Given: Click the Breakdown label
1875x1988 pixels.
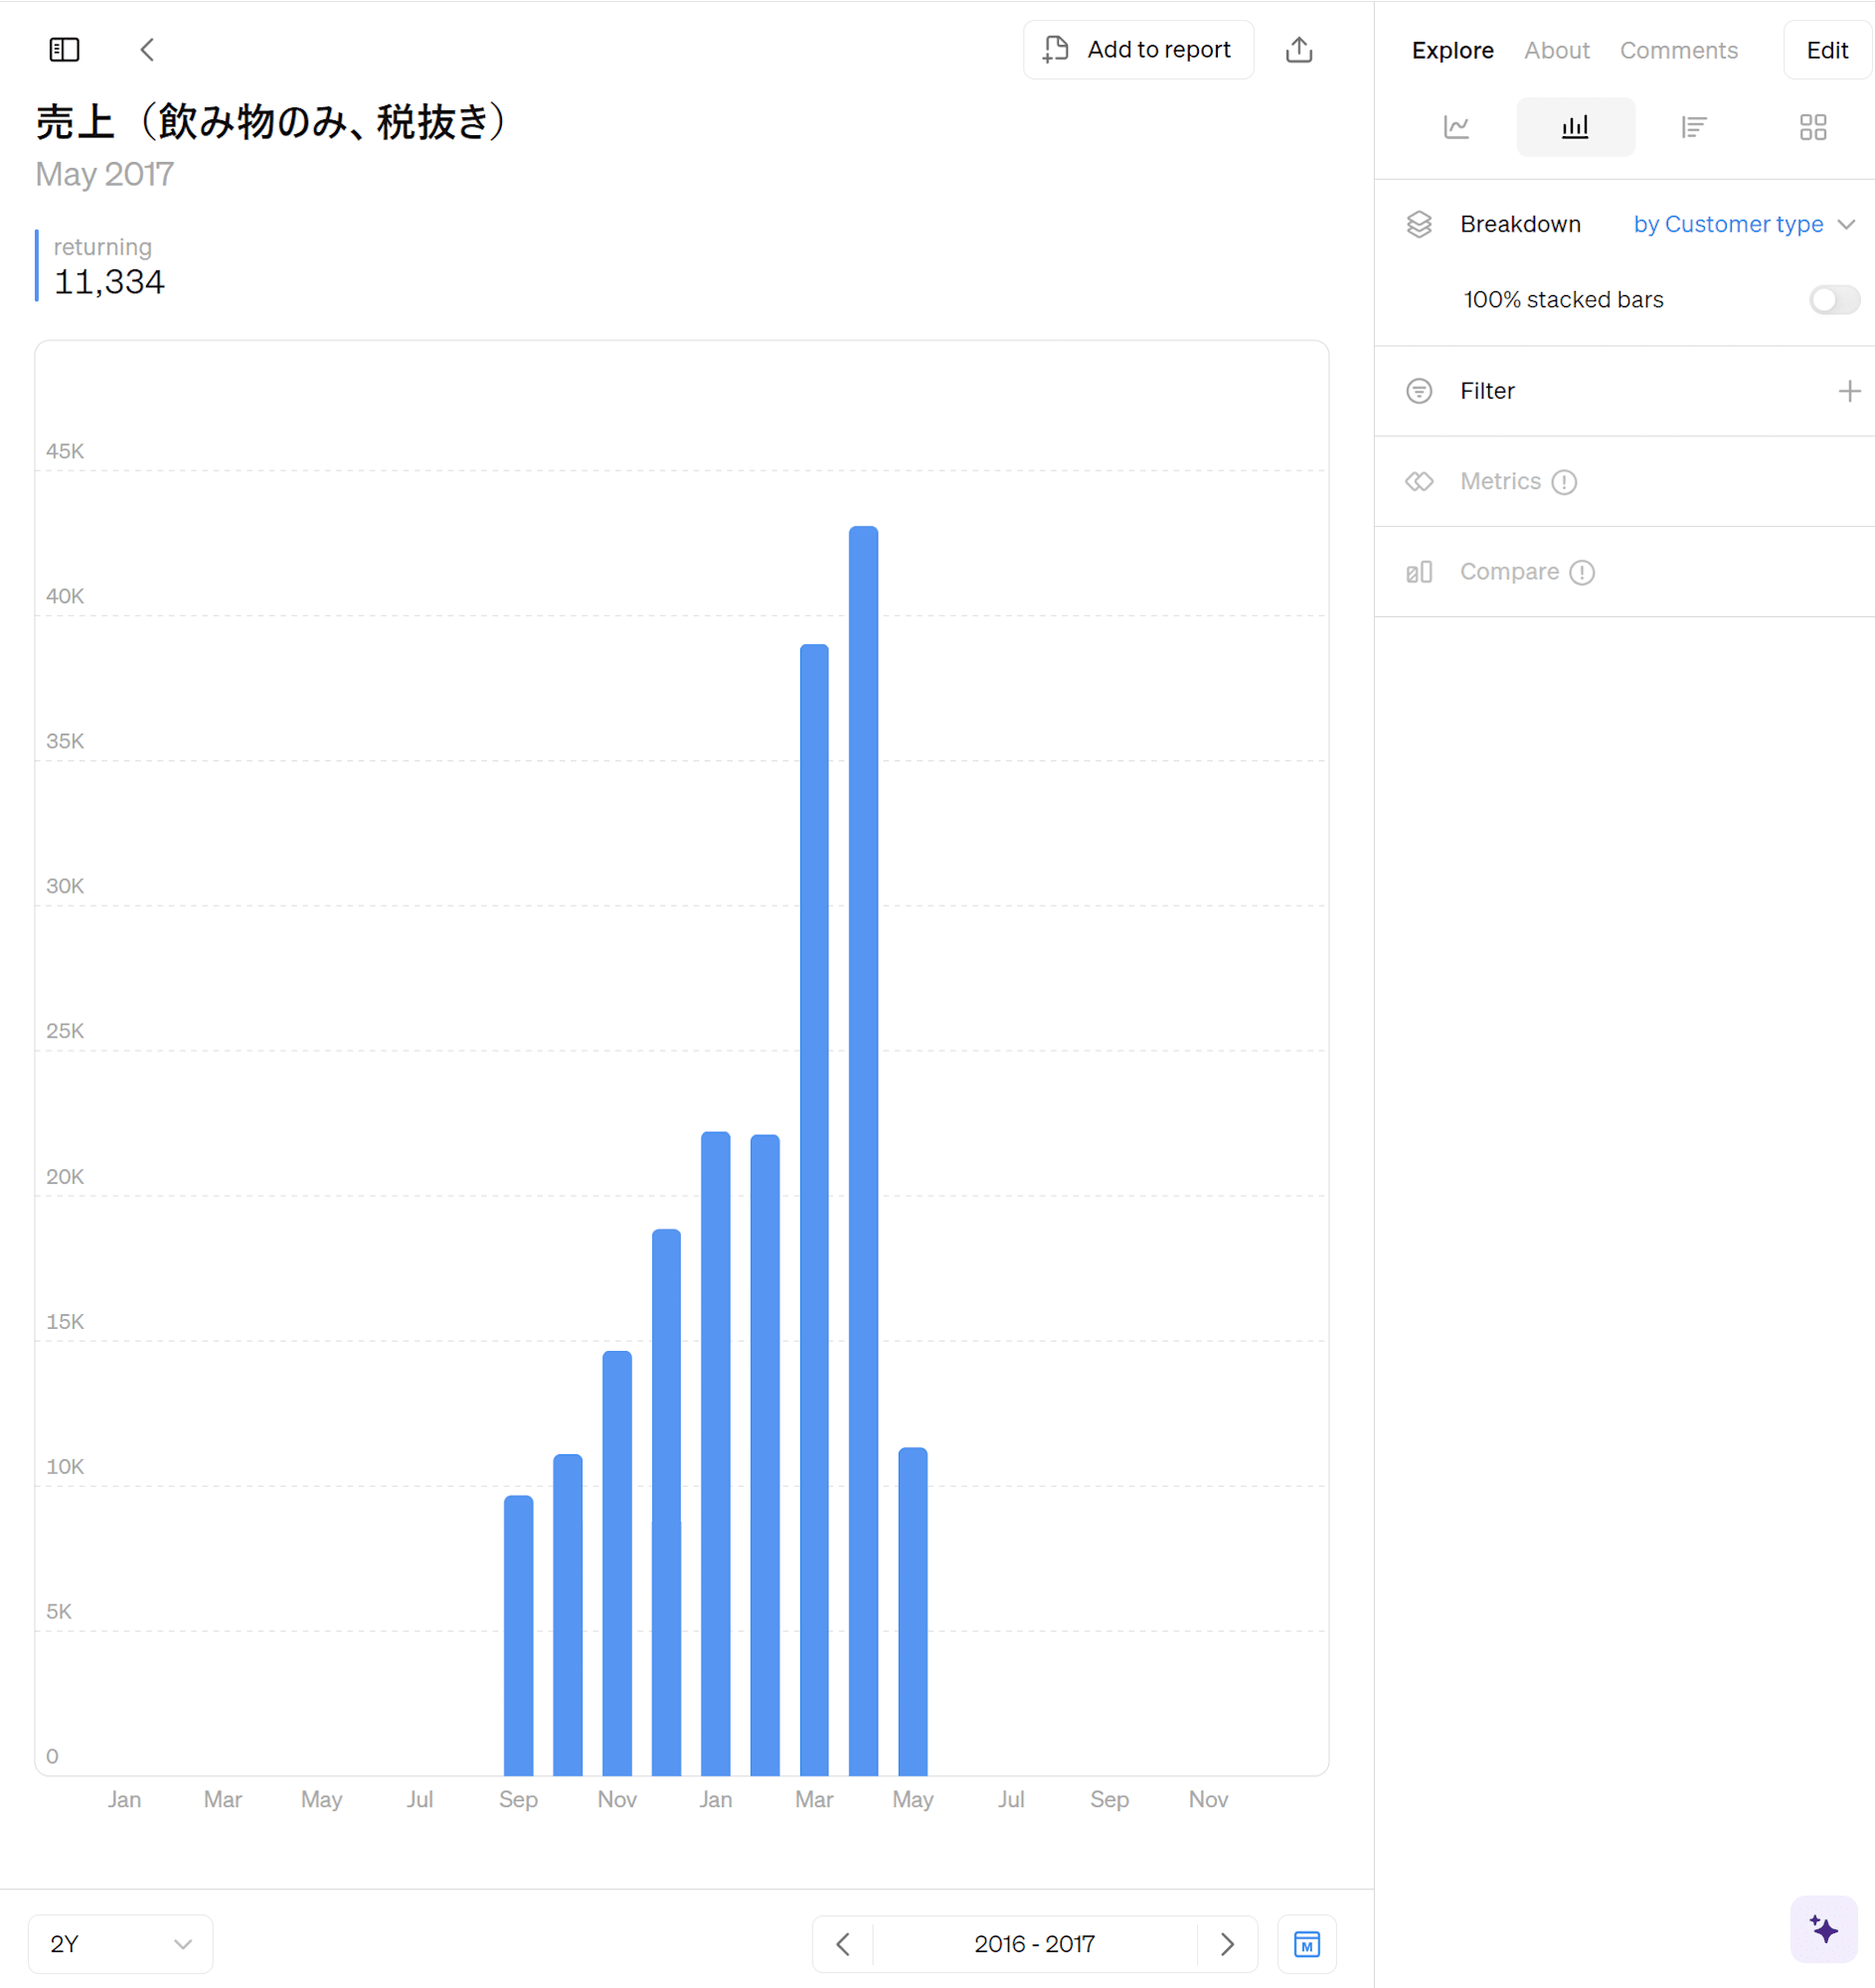Looking at the screenshot, I should (1520, 224).
